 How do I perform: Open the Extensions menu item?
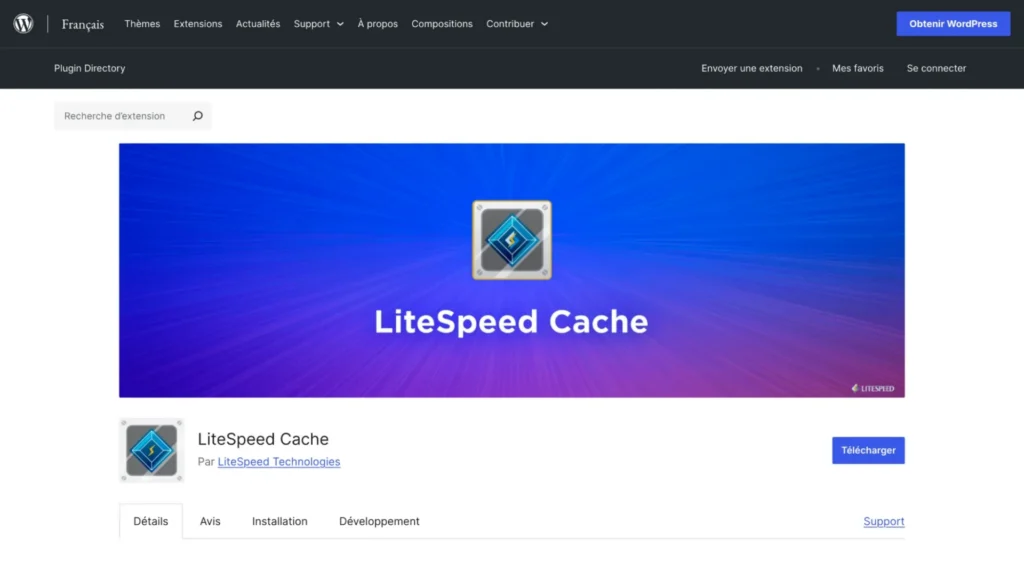198,24
